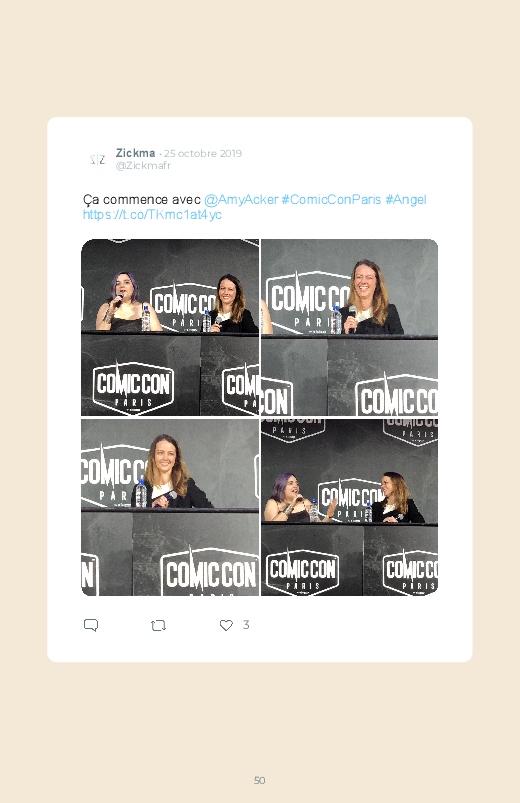Open the @AmyAcker mention
The width and height of the screenshot is (520, 803).
tap(241, 199)
